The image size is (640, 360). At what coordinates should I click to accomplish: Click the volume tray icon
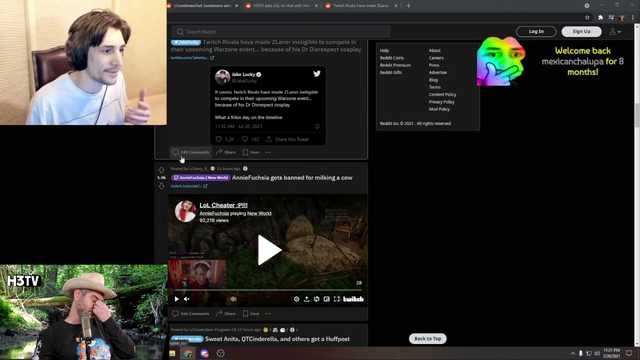[x=597, y=353]
